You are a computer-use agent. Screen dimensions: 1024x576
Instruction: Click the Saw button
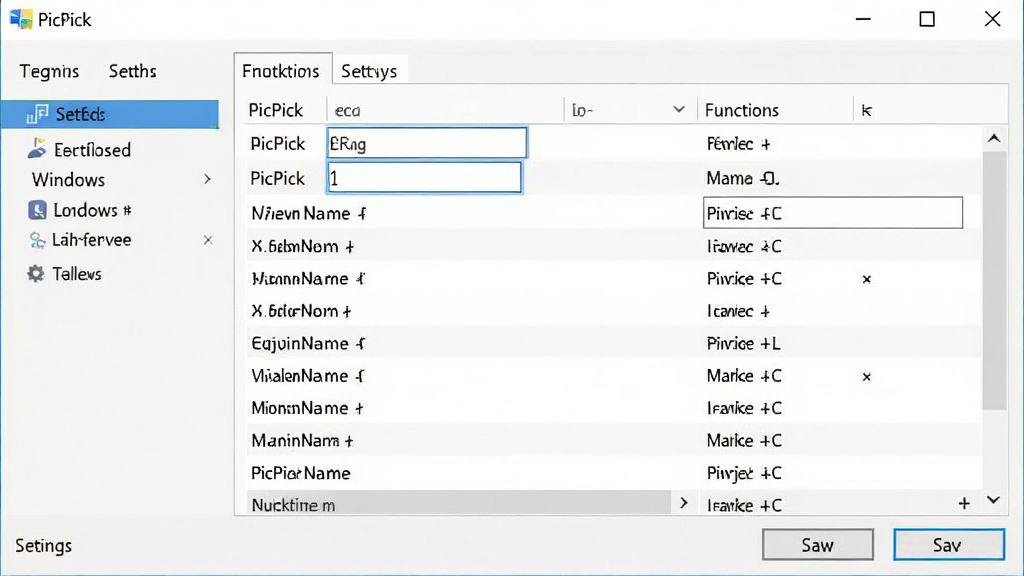point(818,545)
